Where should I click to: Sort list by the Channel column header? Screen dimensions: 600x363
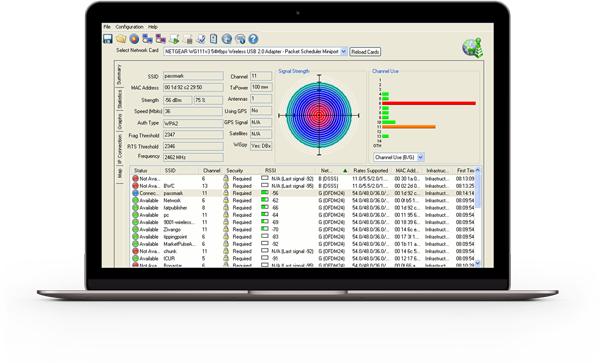211,171
